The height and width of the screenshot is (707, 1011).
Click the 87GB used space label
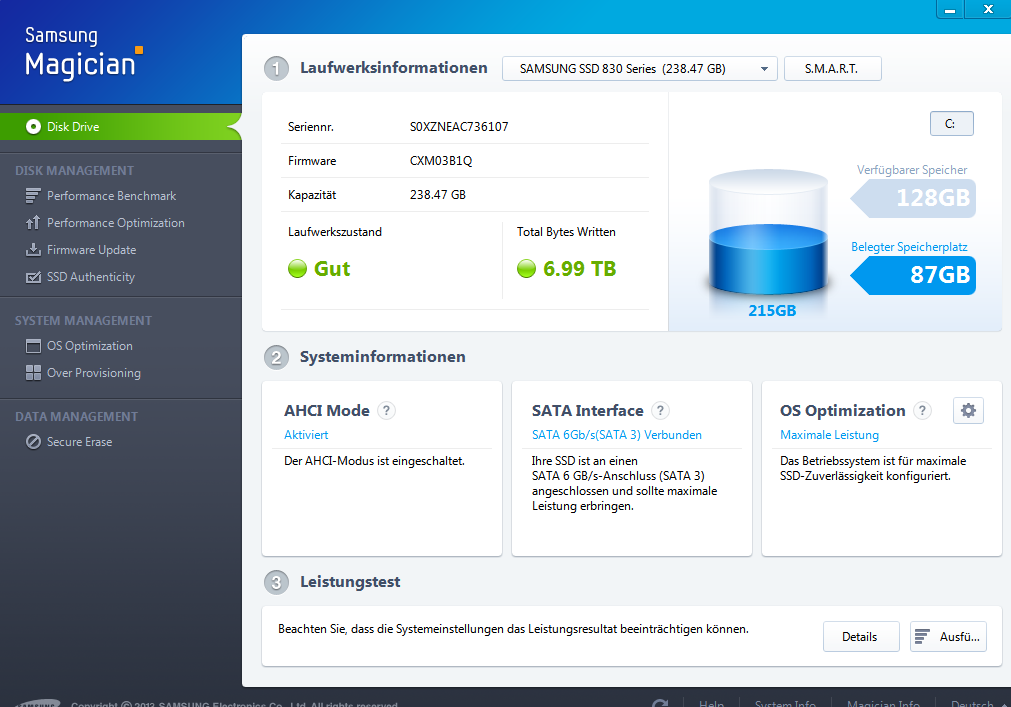pyautogui.click(x=913, y=275)
